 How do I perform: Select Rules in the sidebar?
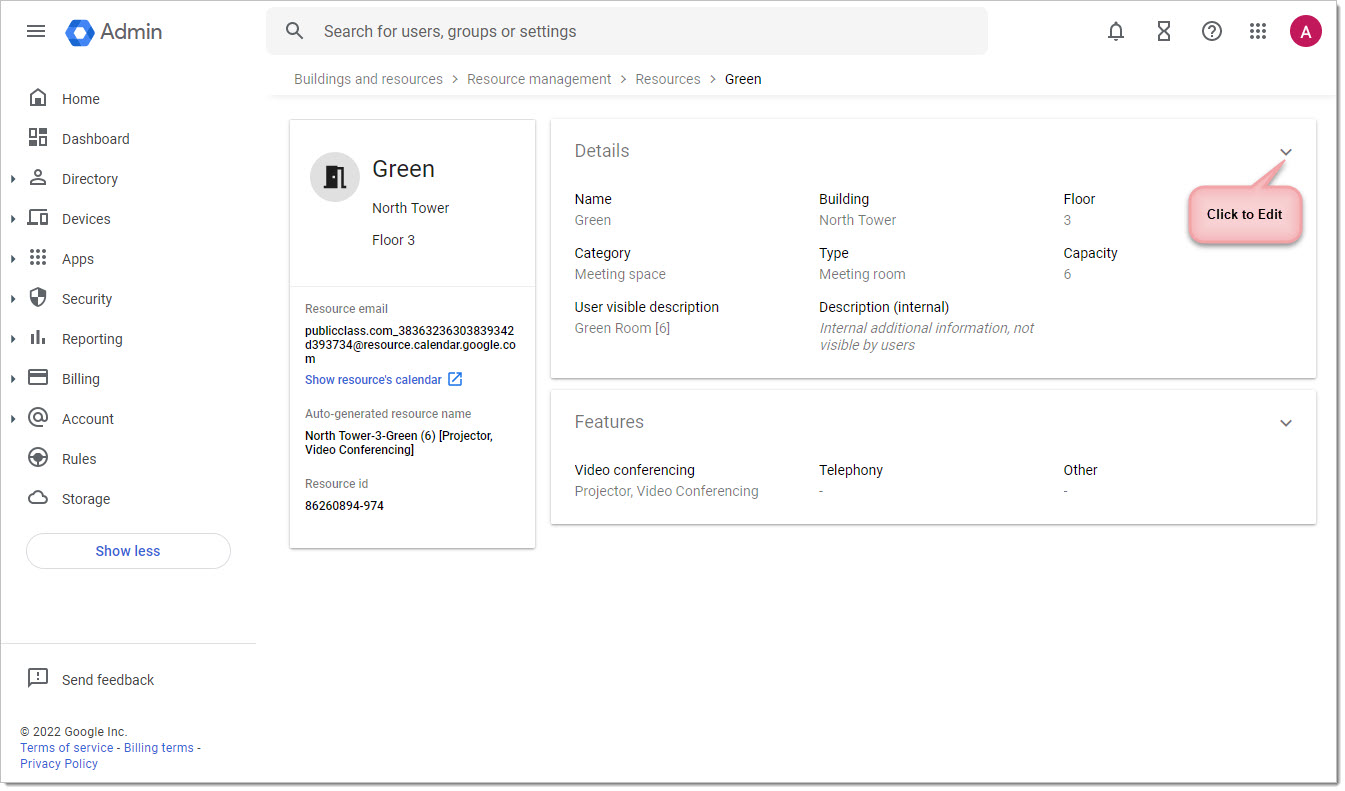(78, 459)
